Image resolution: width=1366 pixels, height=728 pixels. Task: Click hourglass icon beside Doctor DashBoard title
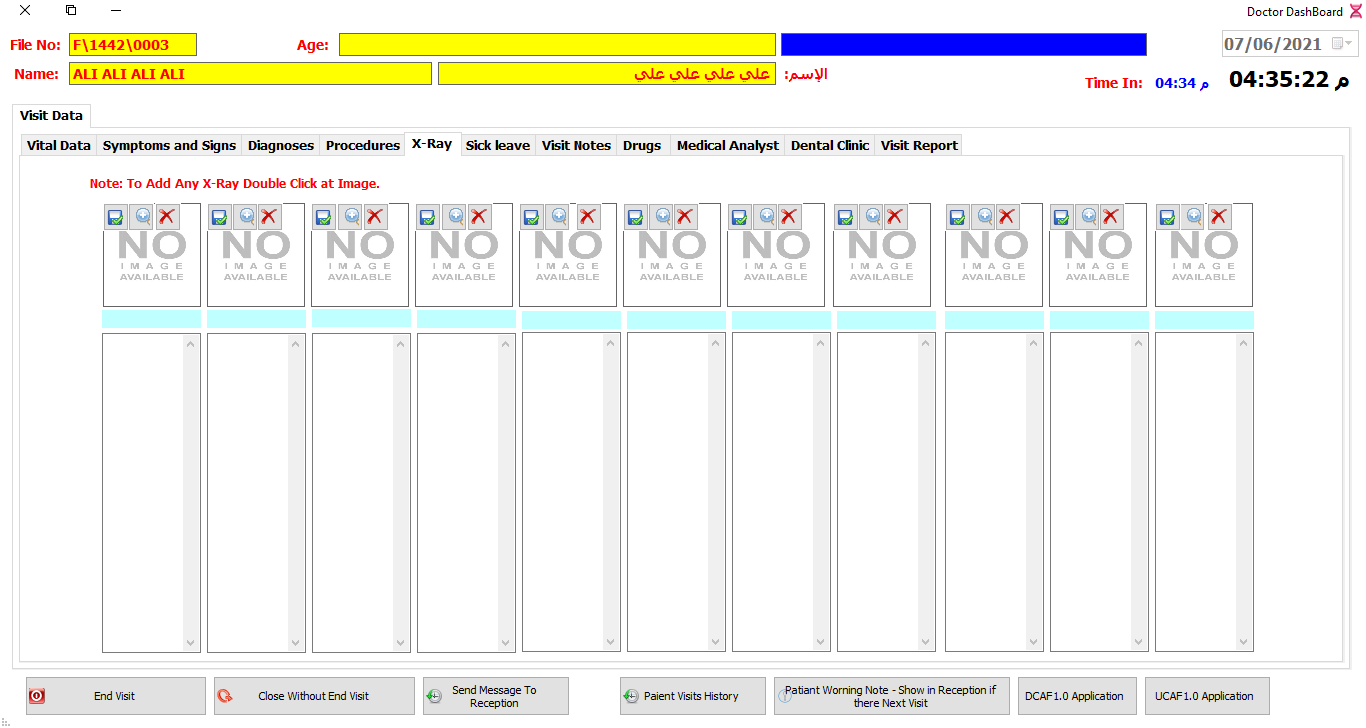click(1355, 12)
